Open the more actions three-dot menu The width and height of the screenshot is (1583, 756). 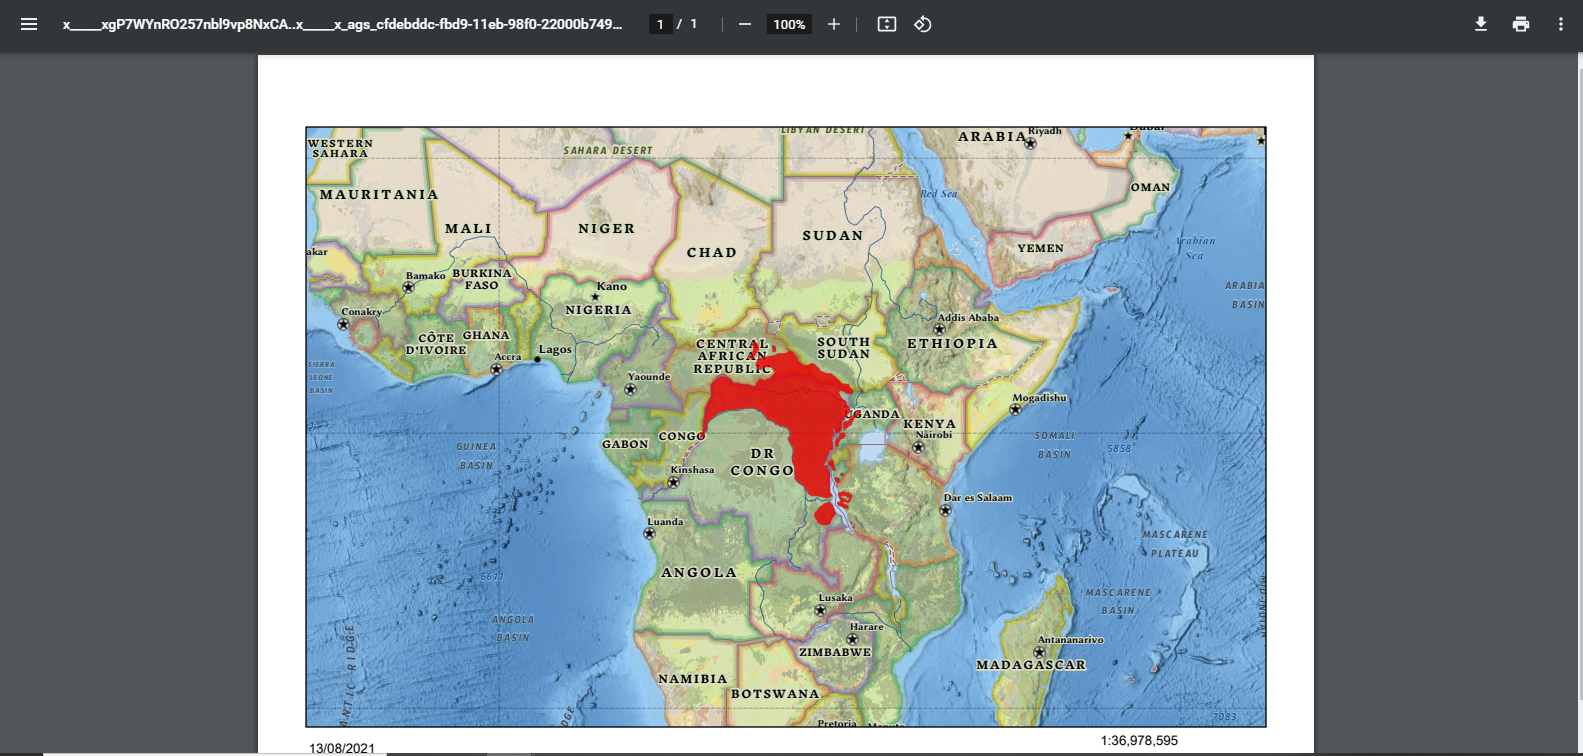[x=1560, y=24]
